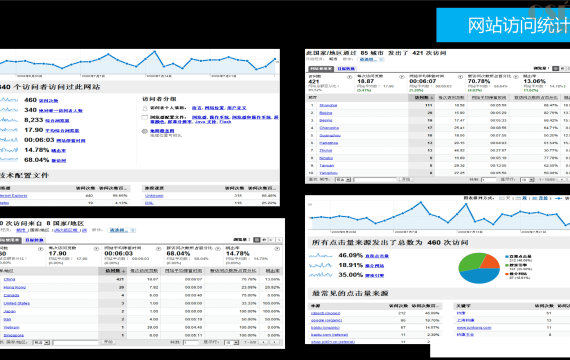This screenshot has height=360, width=570.
Task: Click the sparkline icon beside 460
Action: 9,100
